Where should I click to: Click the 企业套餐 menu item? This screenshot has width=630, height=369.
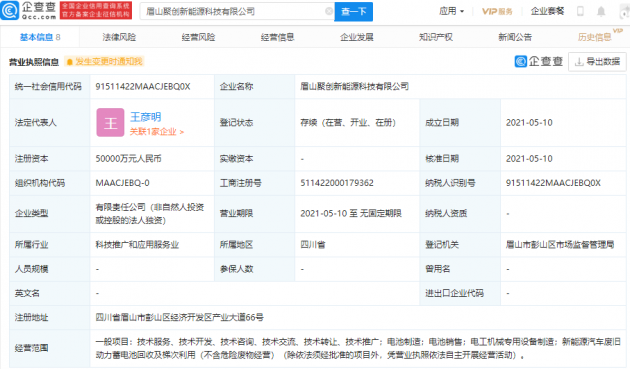click(547, 11)
